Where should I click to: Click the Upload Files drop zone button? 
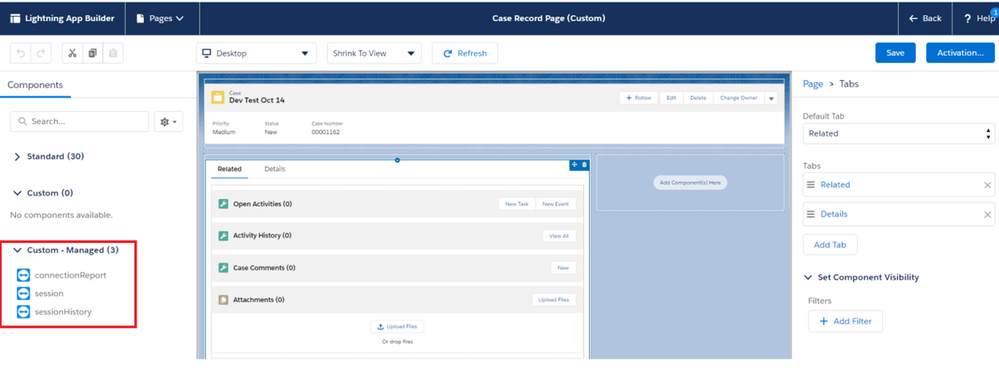[x=397, y=327]
